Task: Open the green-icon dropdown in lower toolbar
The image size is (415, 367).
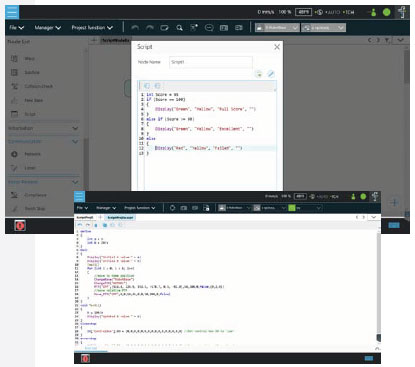Action: [305, 208]
